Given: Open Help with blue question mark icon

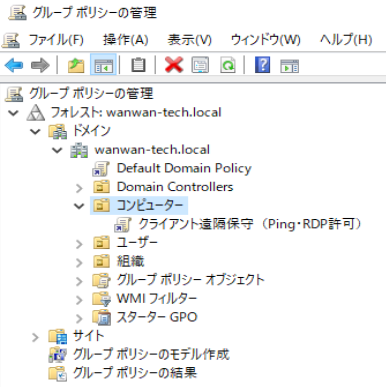Looking at the screenshot, I should 263,64.
